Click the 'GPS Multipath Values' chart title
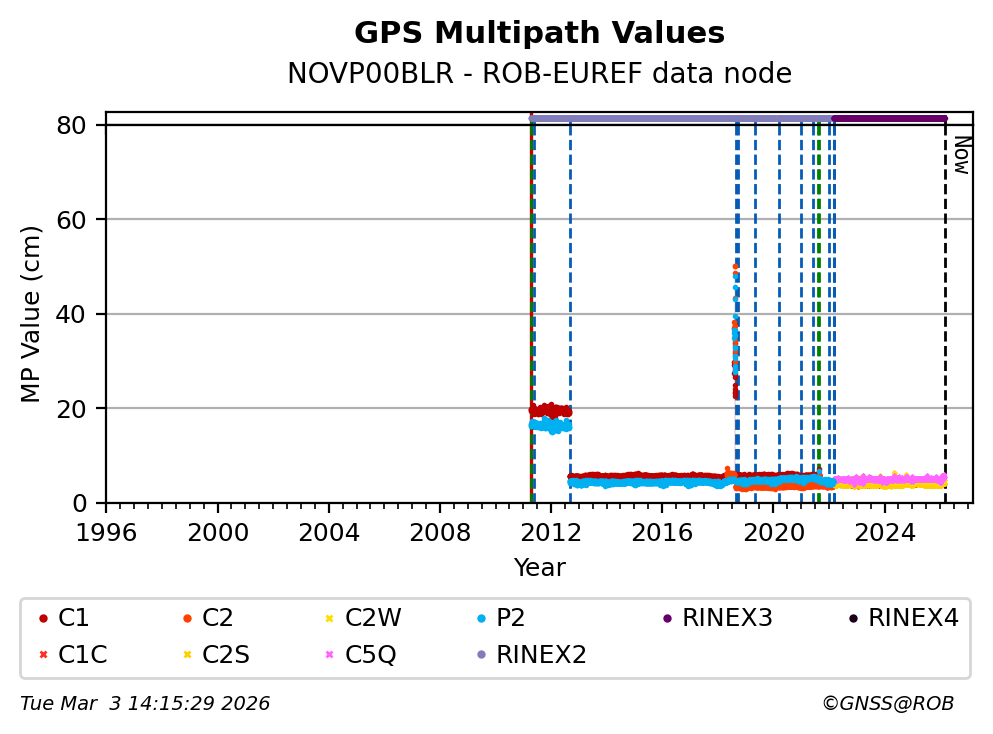The width and height of the screenshot is (993, 734). click(539, 33)
